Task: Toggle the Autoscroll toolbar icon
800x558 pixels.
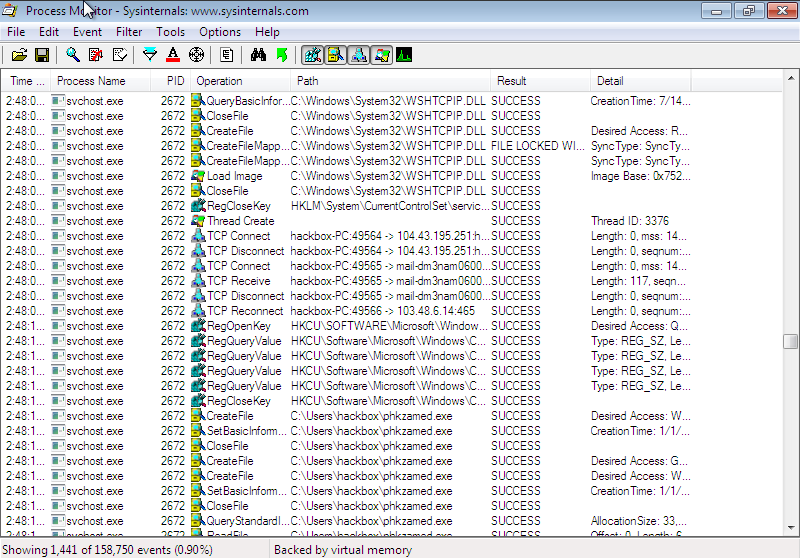Action: 96,55
